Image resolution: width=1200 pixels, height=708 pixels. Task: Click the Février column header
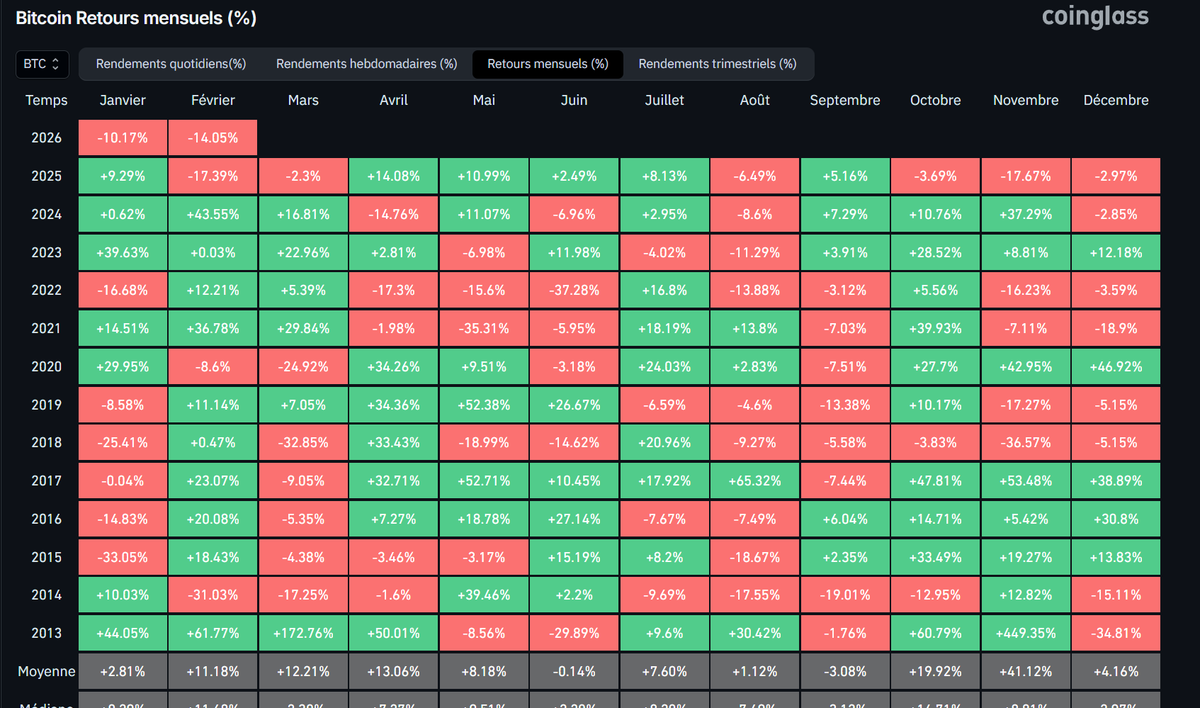click(x=213, y=100)
